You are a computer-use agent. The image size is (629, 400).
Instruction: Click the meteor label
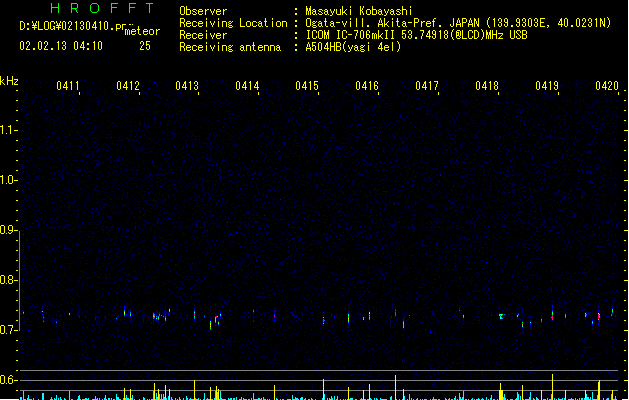[x=142, y=31]
